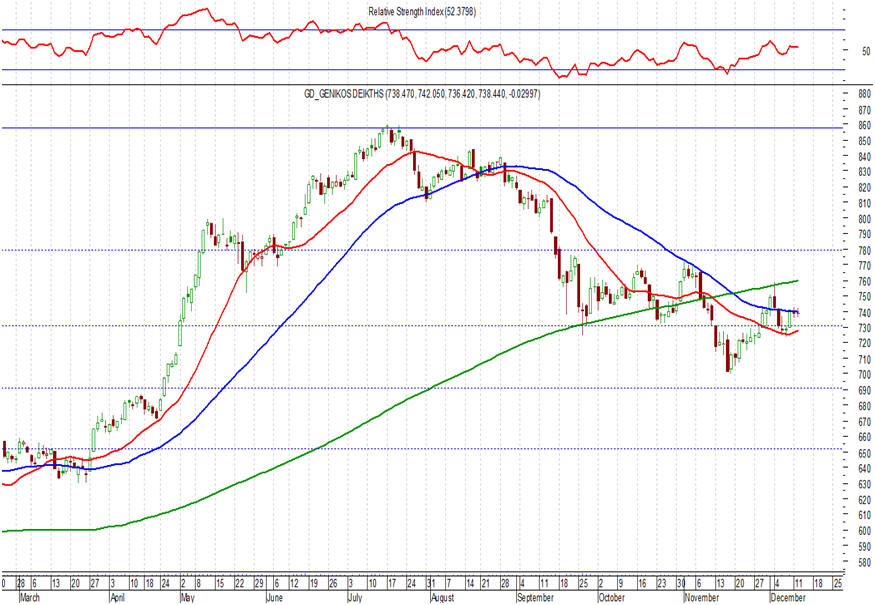Click the Relative Strength Index (52.3798) title

(422, 11)
